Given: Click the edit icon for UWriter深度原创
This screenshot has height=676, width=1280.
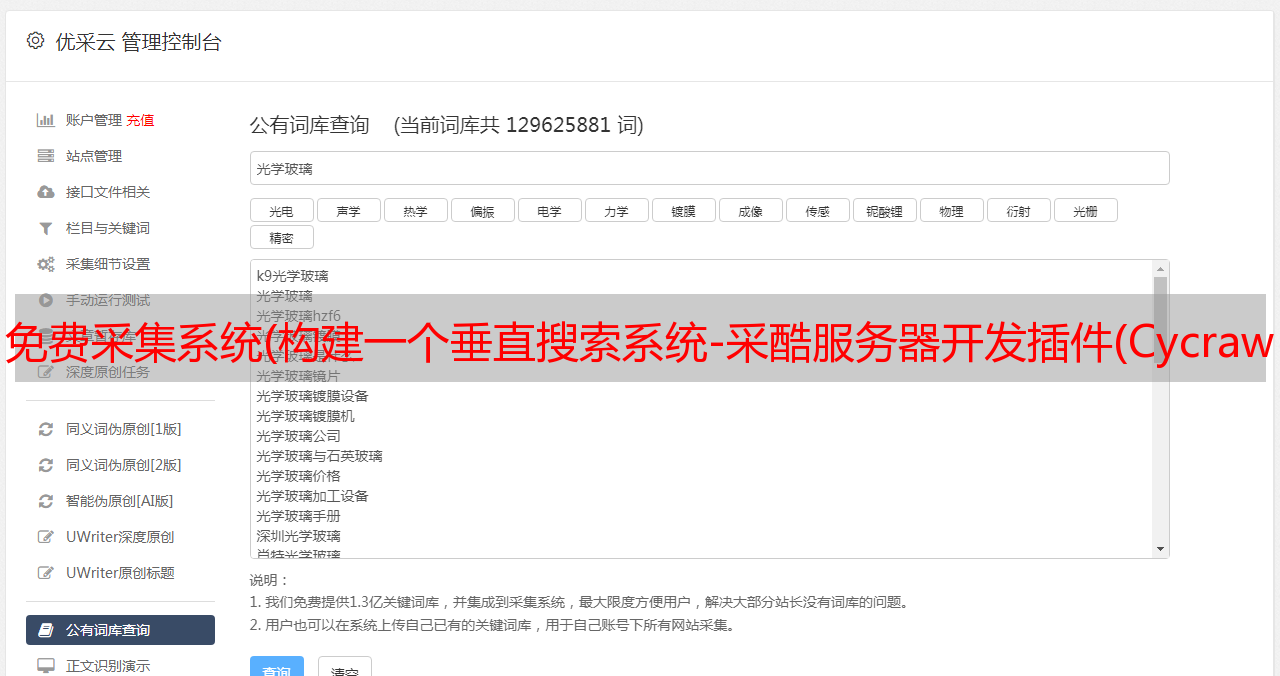Looking at the screenshot, I should coord(46,537).
